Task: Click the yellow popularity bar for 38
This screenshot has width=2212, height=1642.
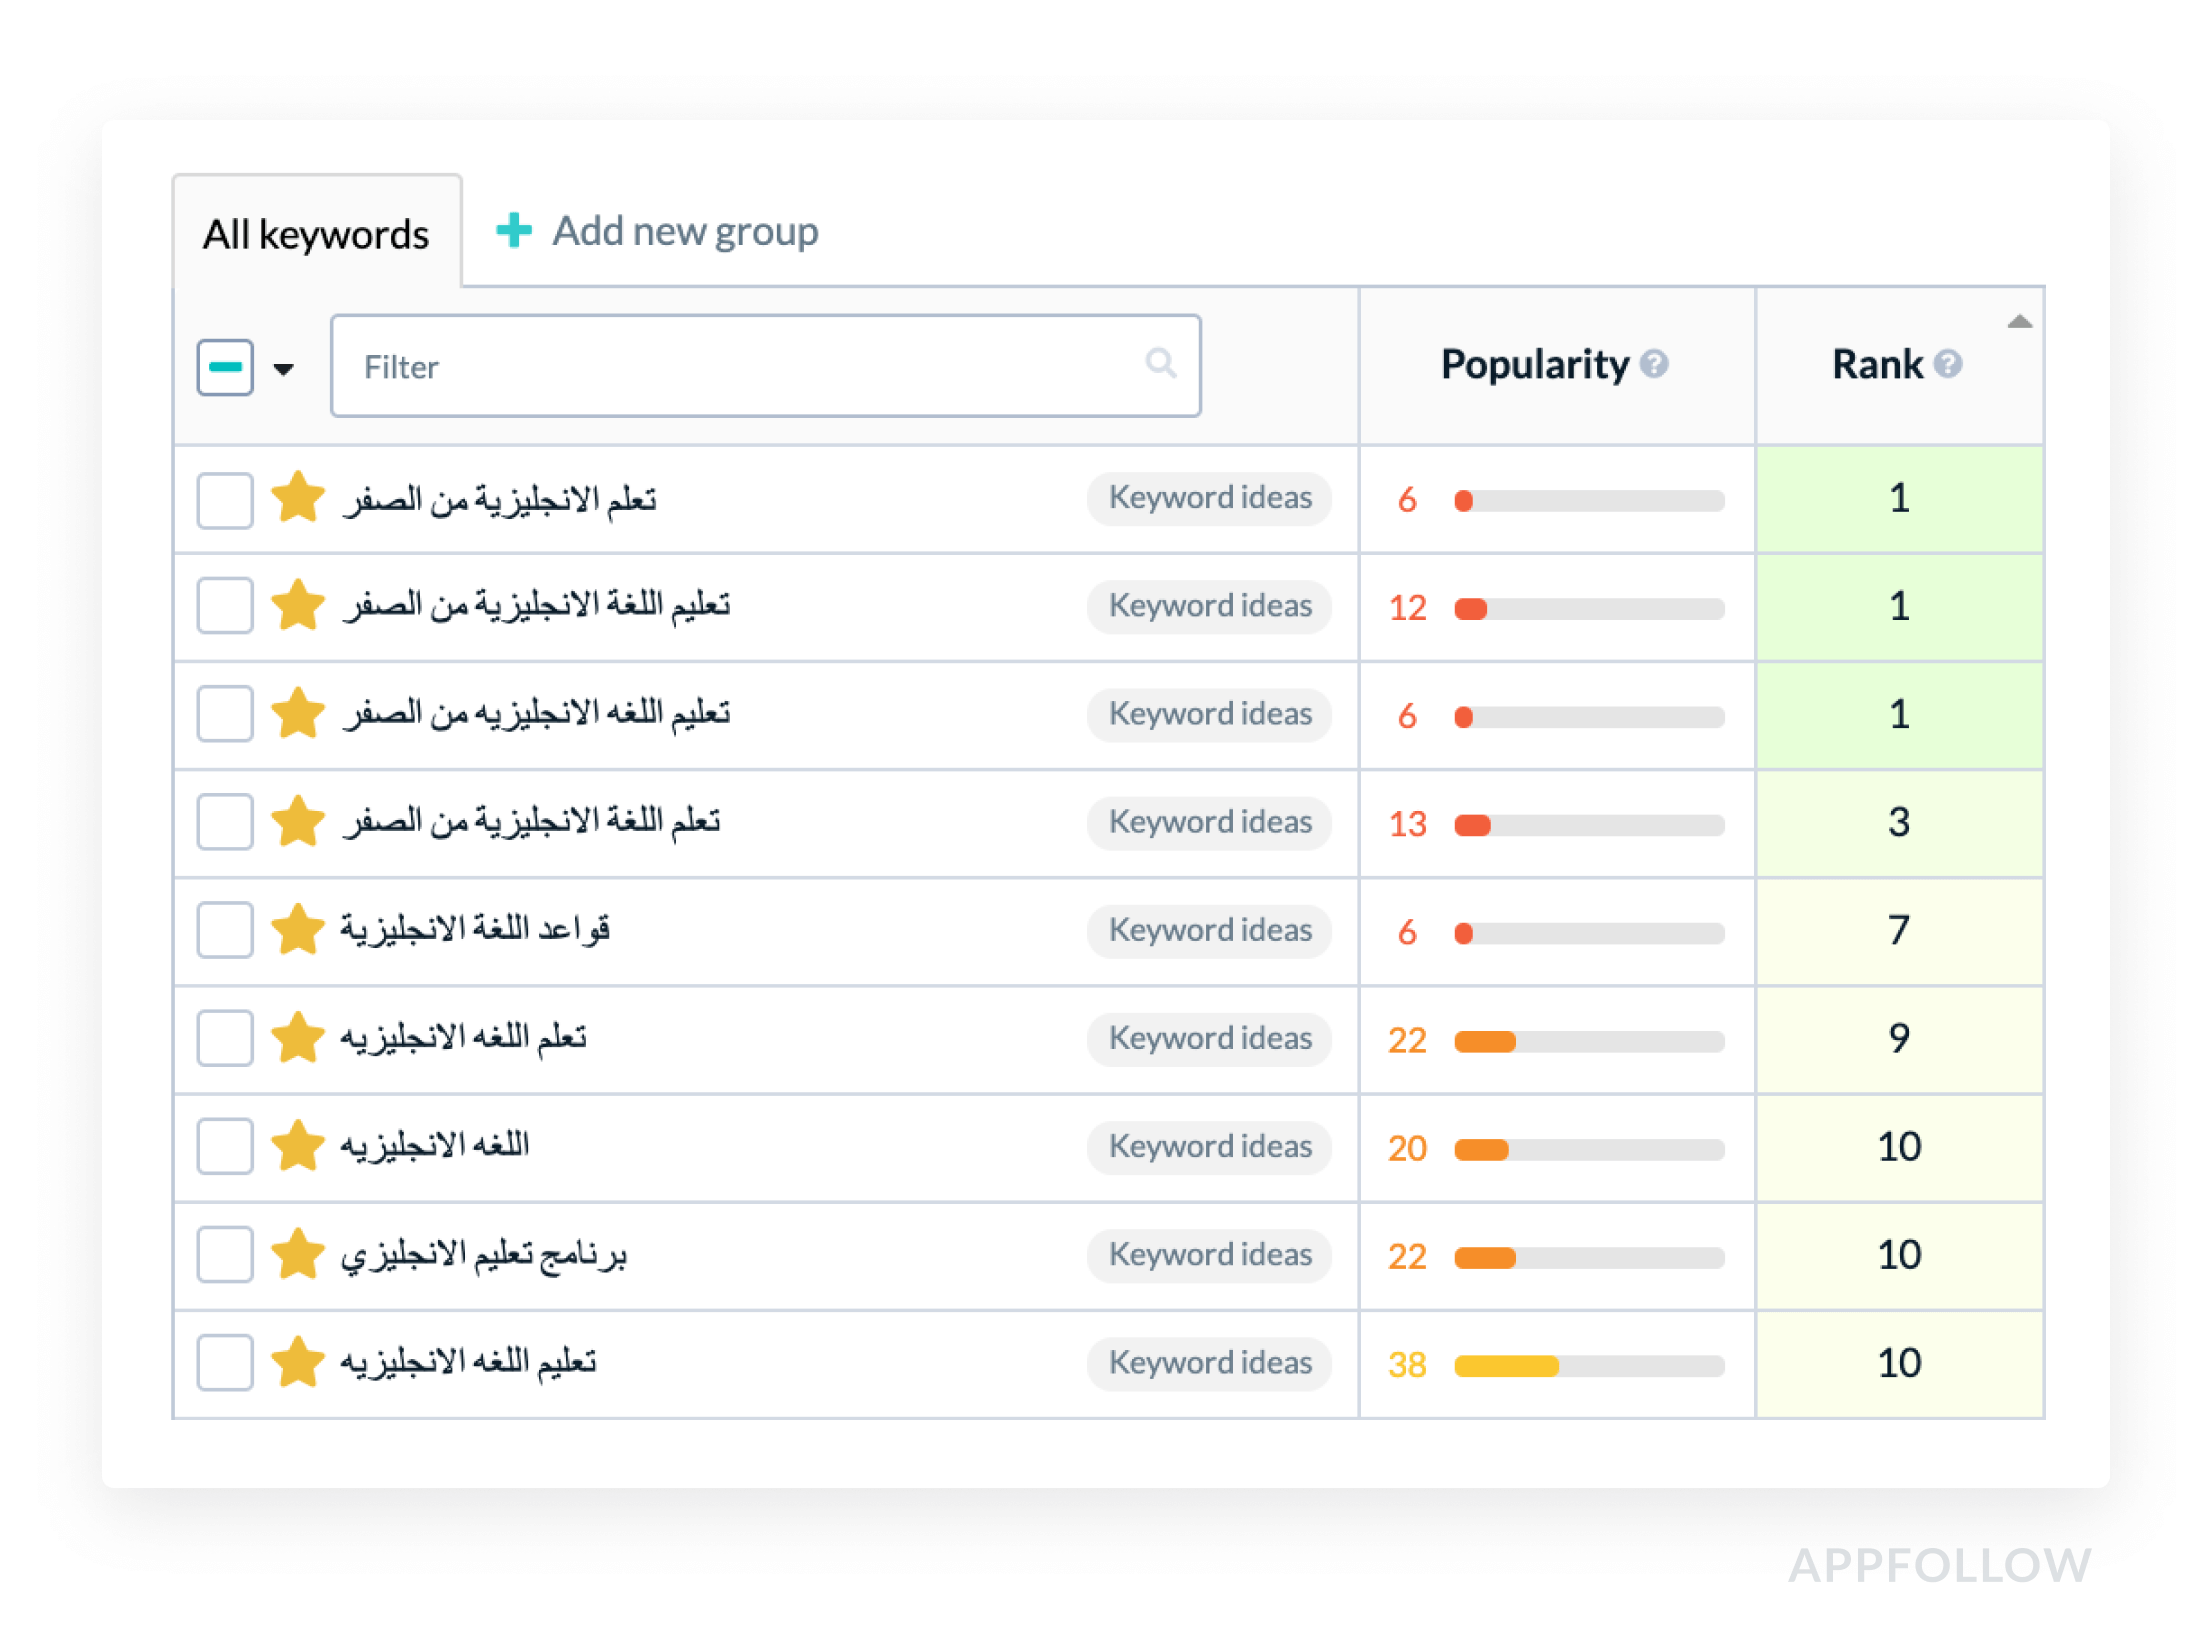Action: point(1505,1365)
